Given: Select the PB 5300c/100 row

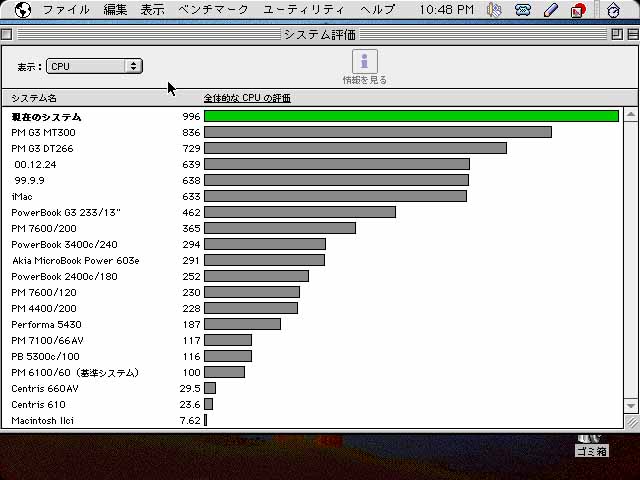Looking at the screenshot, I should point(312,356).
